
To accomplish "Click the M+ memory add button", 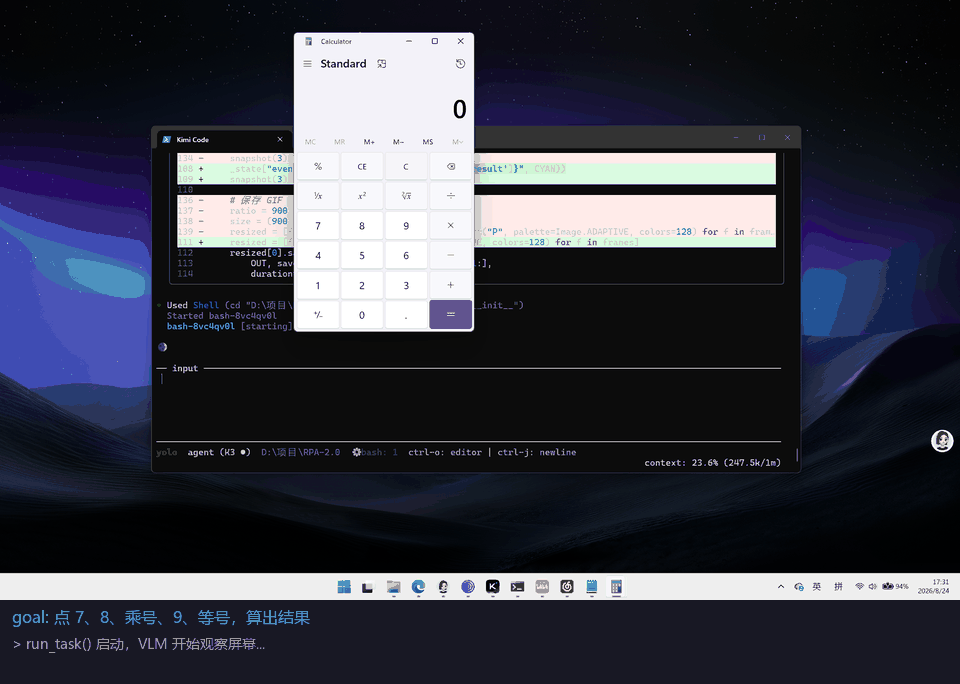I will (369, 142).
